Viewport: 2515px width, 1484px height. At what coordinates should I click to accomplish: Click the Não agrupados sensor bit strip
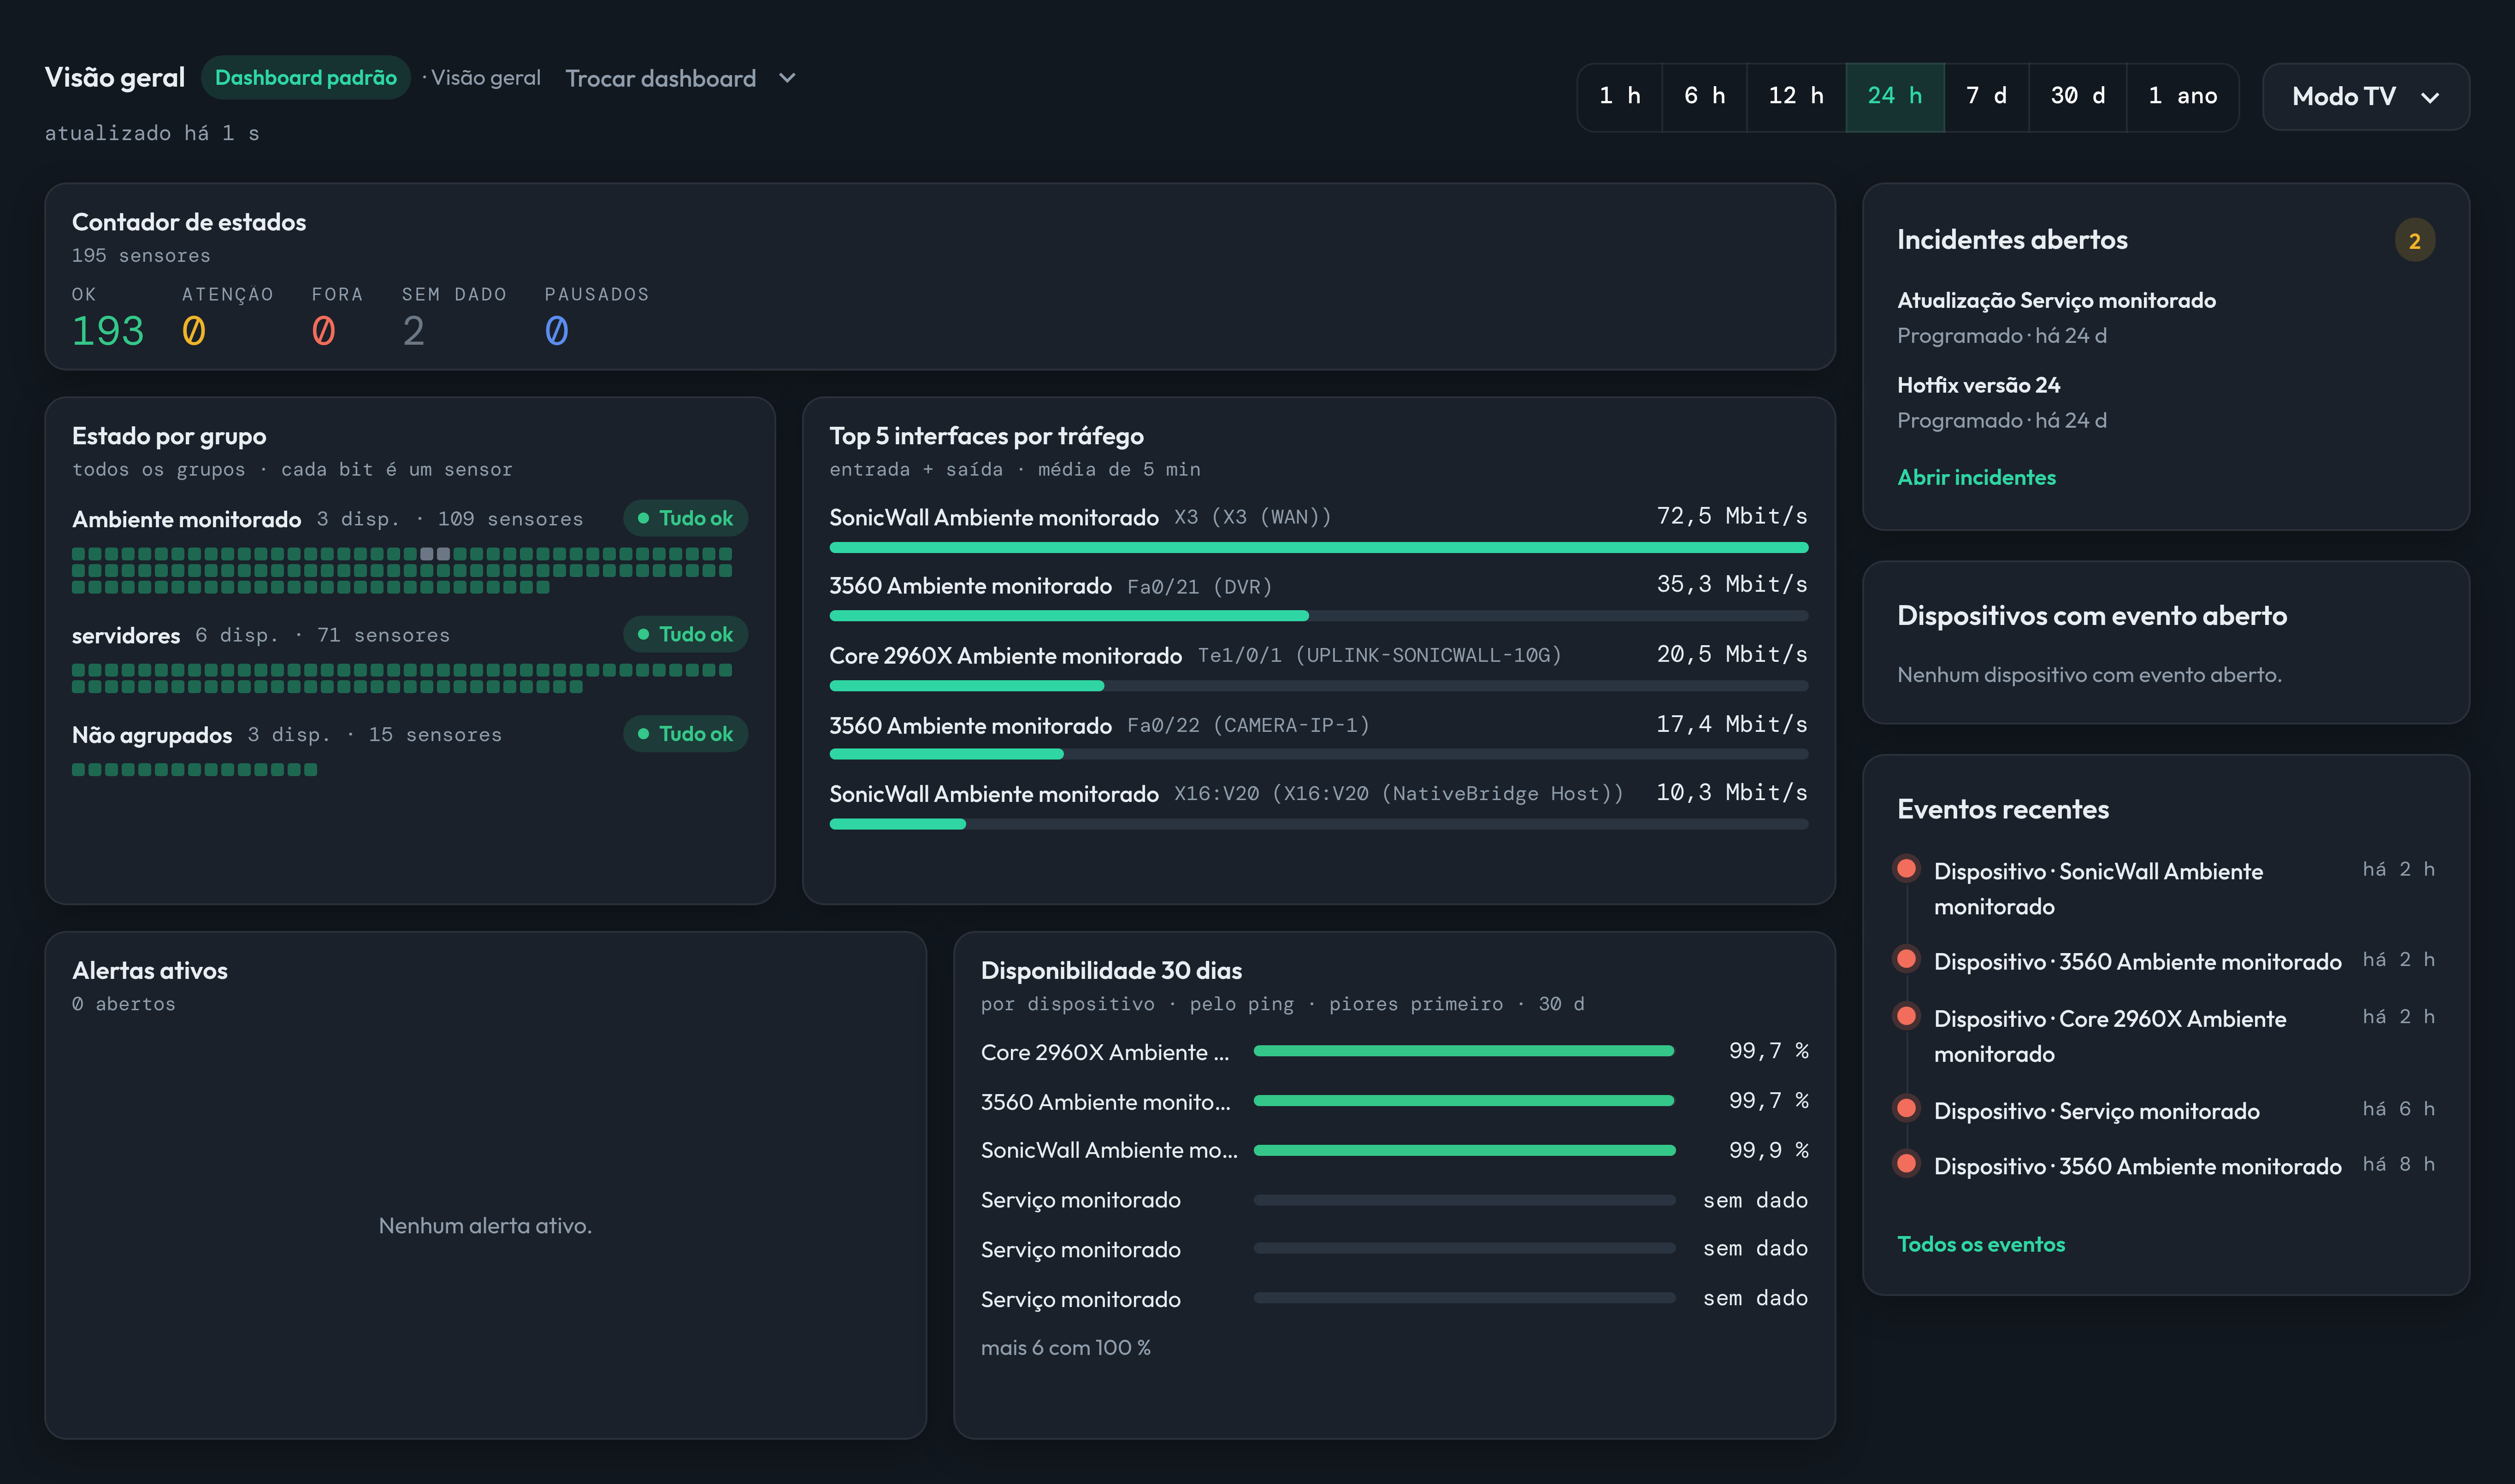pyautogui.click(x=194, y=770)
